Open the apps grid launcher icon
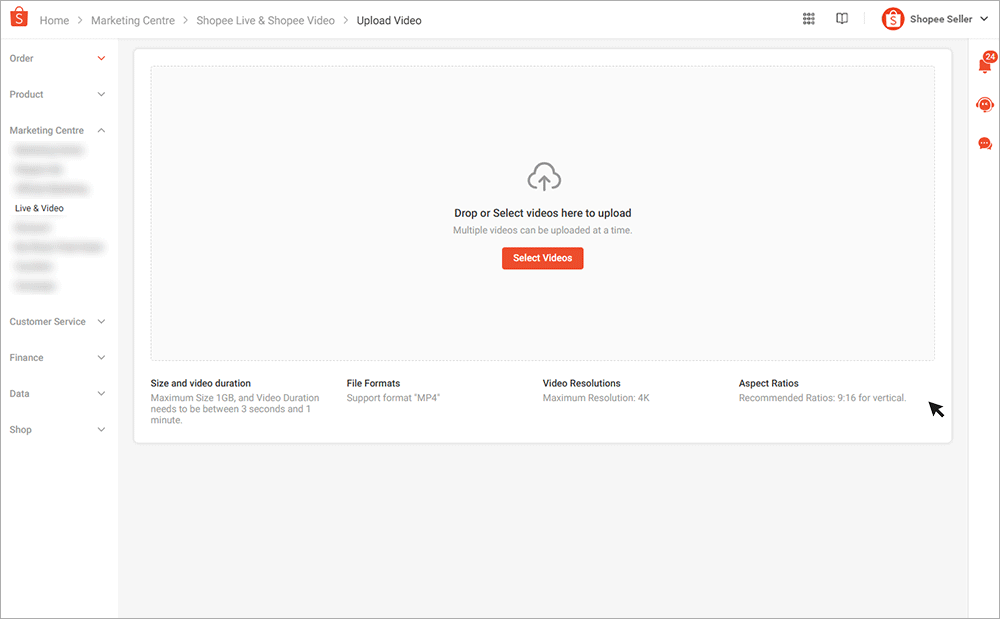Screen dimensions: 1000x619 click(808, 18)
